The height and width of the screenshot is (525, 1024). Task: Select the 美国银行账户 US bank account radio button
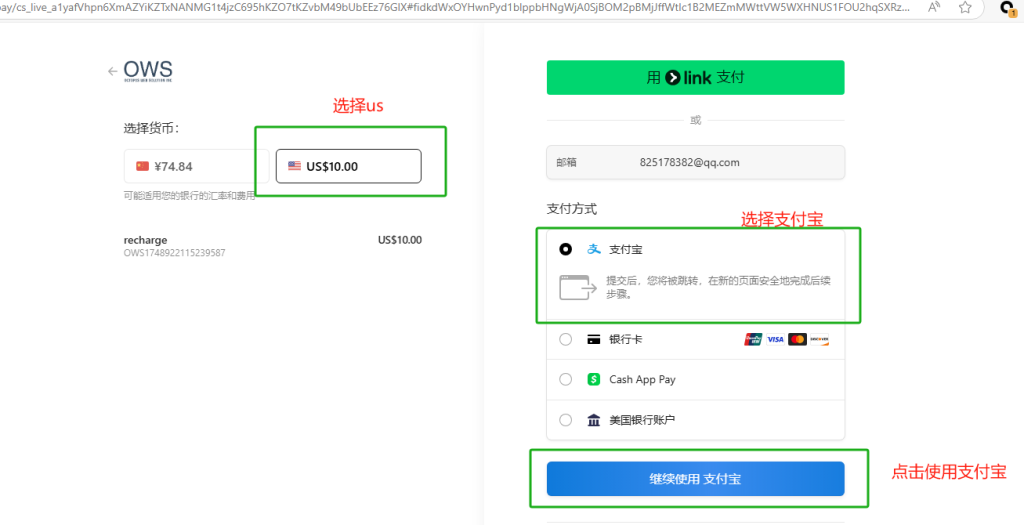[x=566, y=420]
